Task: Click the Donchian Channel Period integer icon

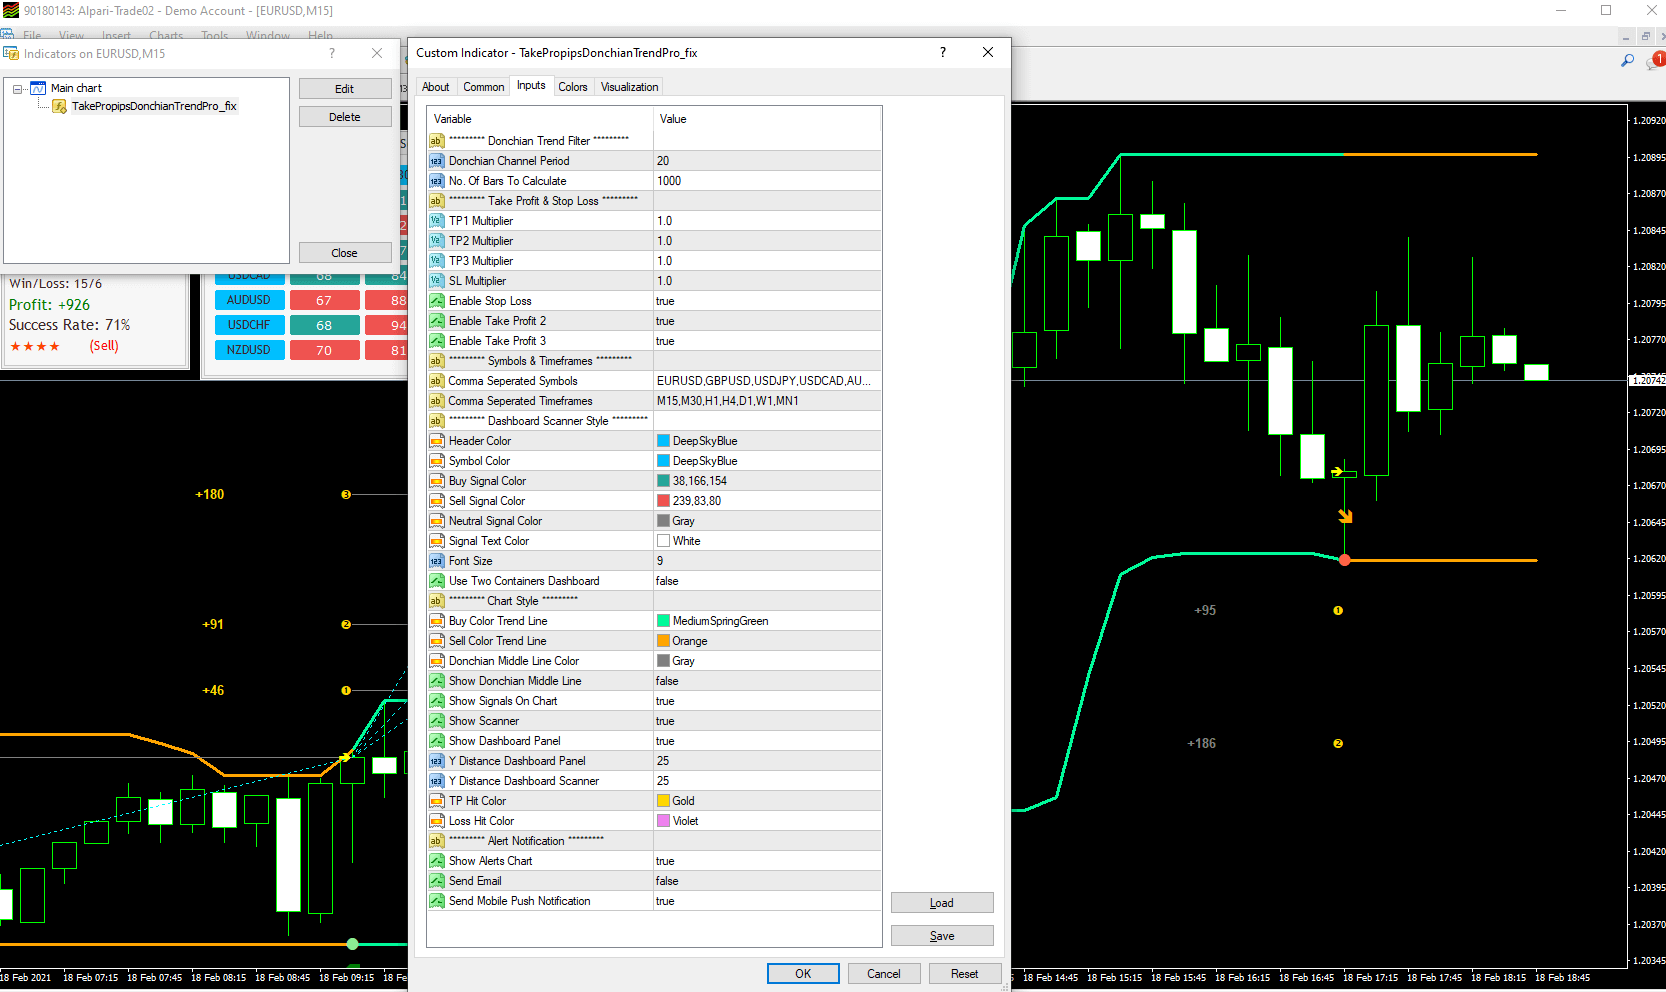Action: pyautogui.click(x=436, y=161)
